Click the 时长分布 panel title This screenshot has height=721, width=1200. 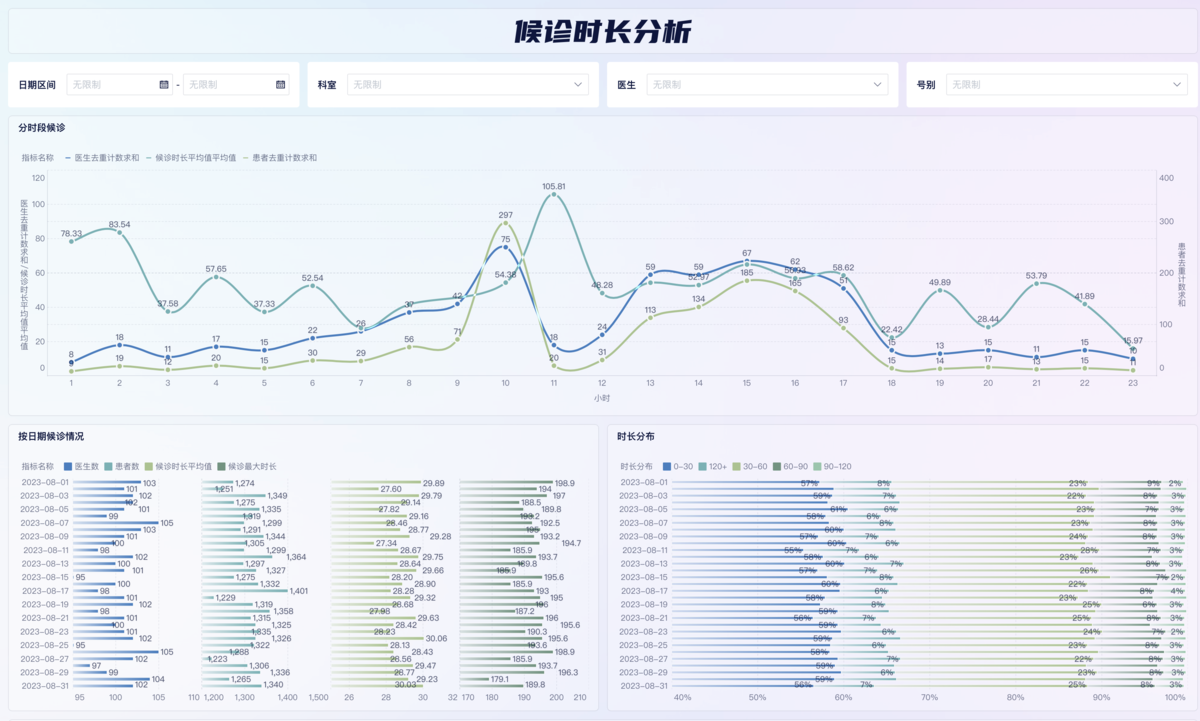635,437
